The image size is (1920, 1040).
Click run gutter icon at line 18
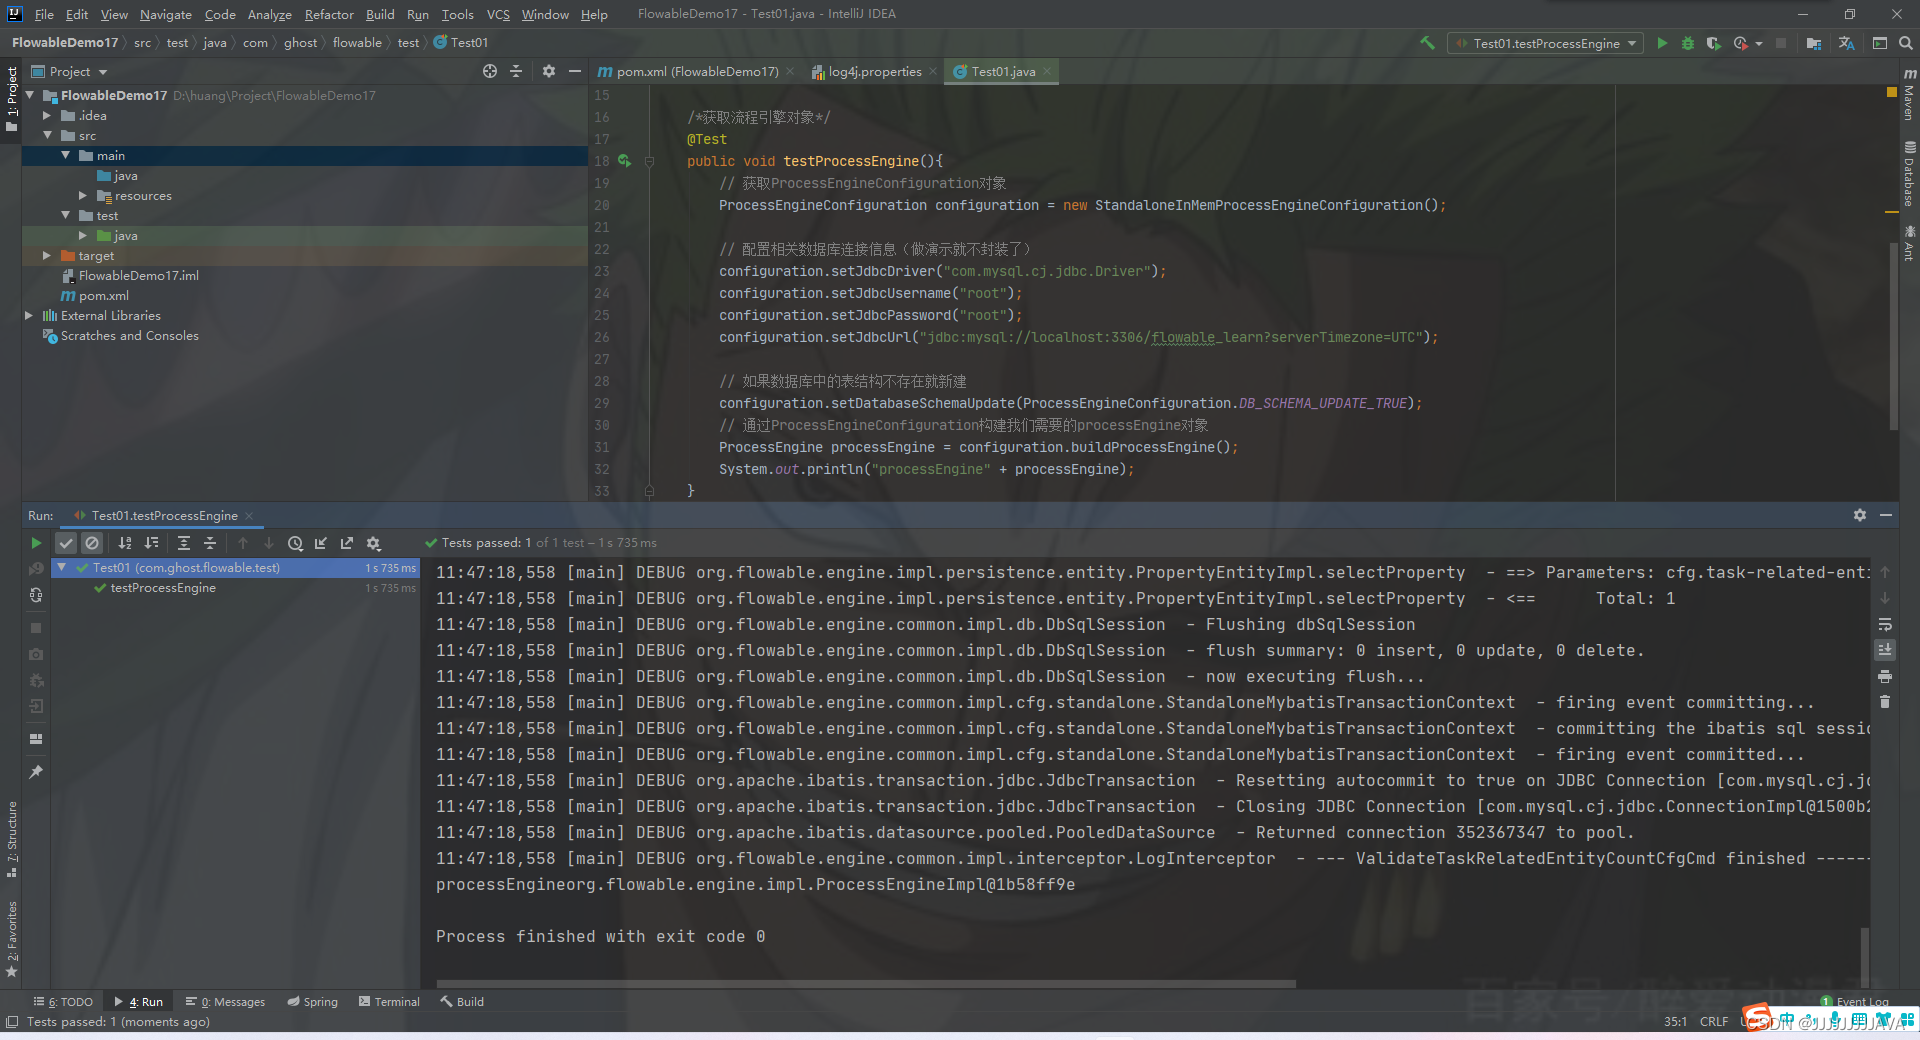[625, 161]
